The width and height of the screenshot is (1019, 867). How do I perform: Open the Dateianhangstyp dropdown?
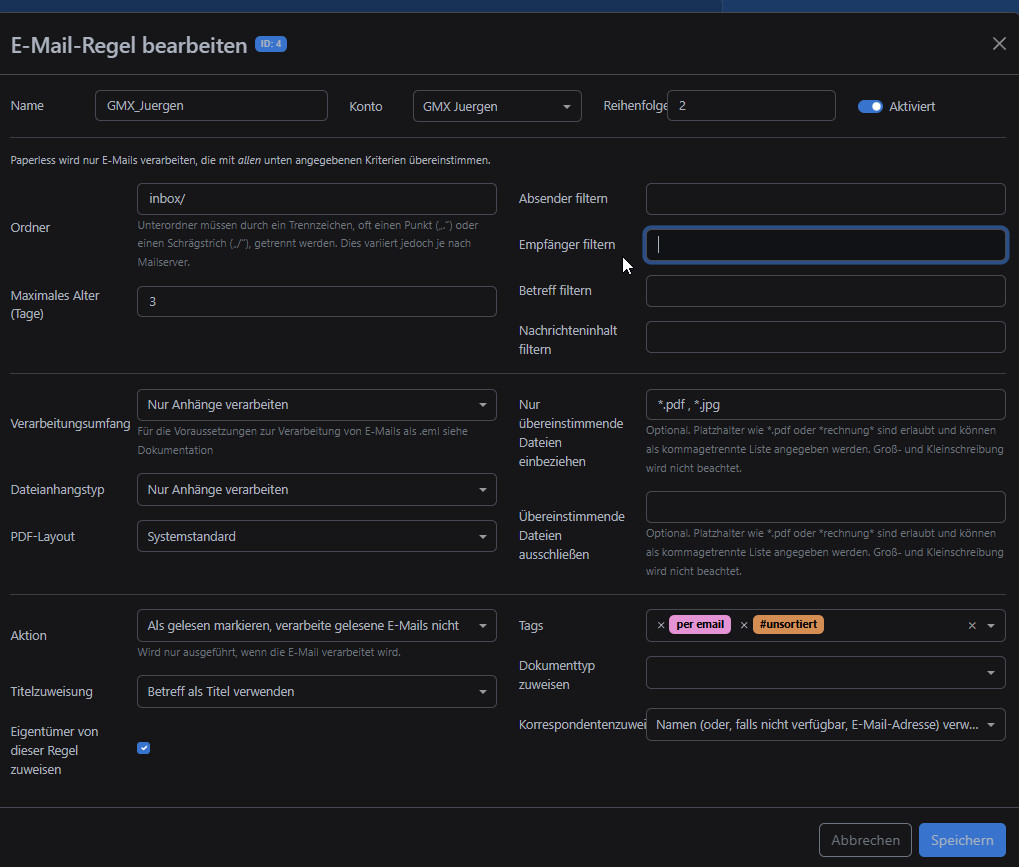[316, 490]
